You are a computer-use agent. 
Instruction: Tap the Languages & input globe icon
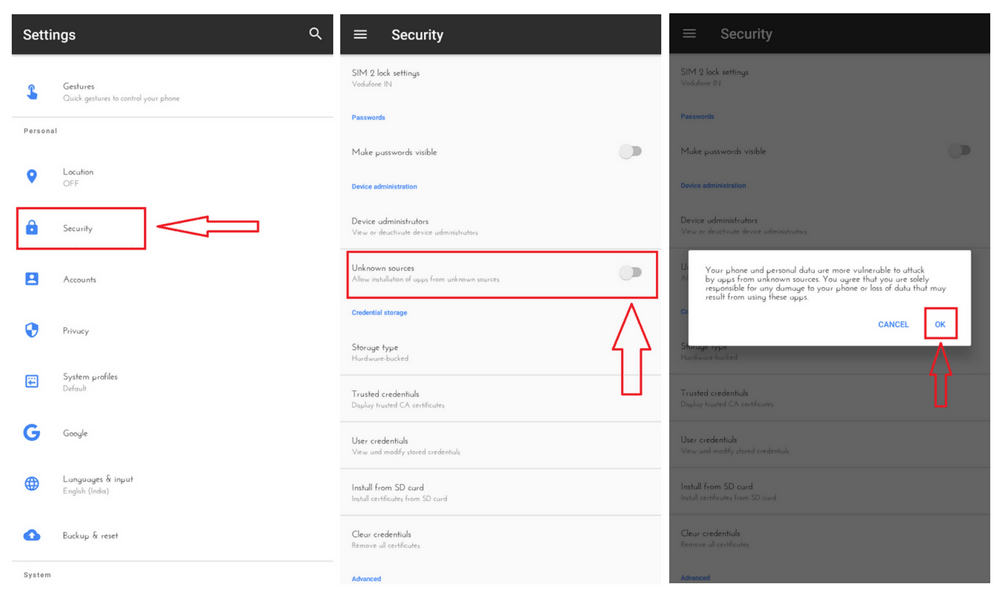pyautogui.click(x=32, y=484)
